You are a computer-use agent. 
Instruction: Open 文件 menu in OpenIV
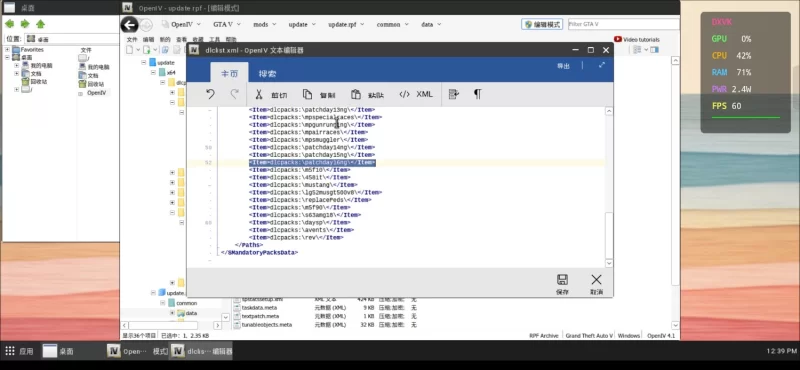click(x=132, y=40)
